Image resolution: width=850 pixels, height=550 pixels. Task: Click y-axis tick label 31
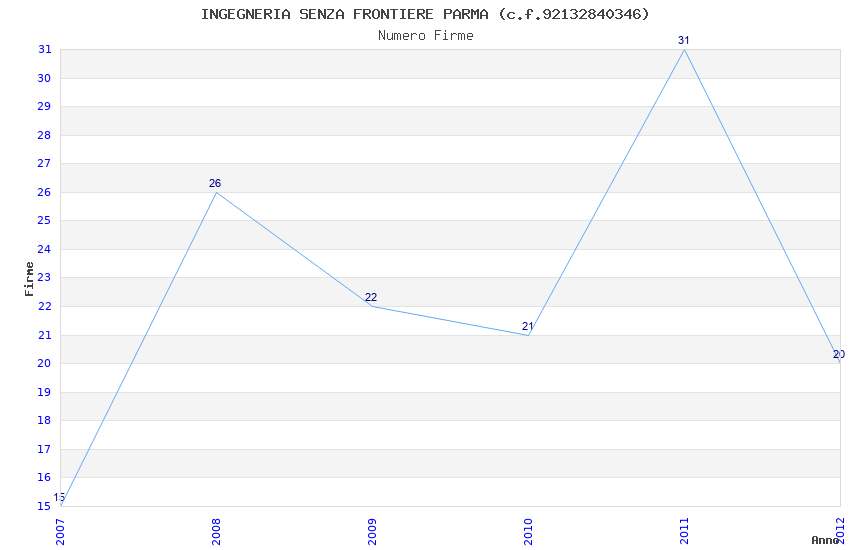coord(44,49)
